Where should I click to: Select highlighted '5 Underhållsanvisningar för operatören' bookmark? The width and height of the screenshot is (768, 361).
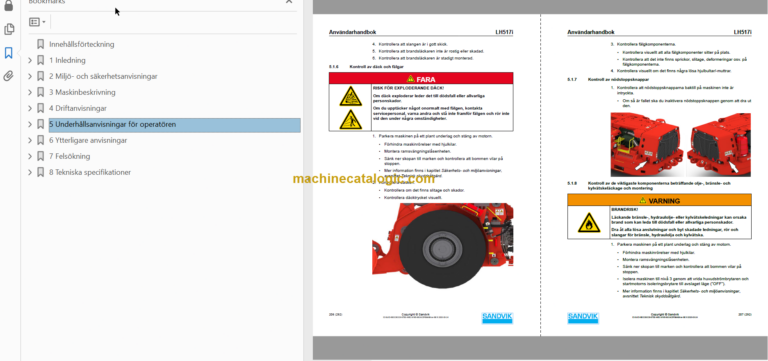175,124
